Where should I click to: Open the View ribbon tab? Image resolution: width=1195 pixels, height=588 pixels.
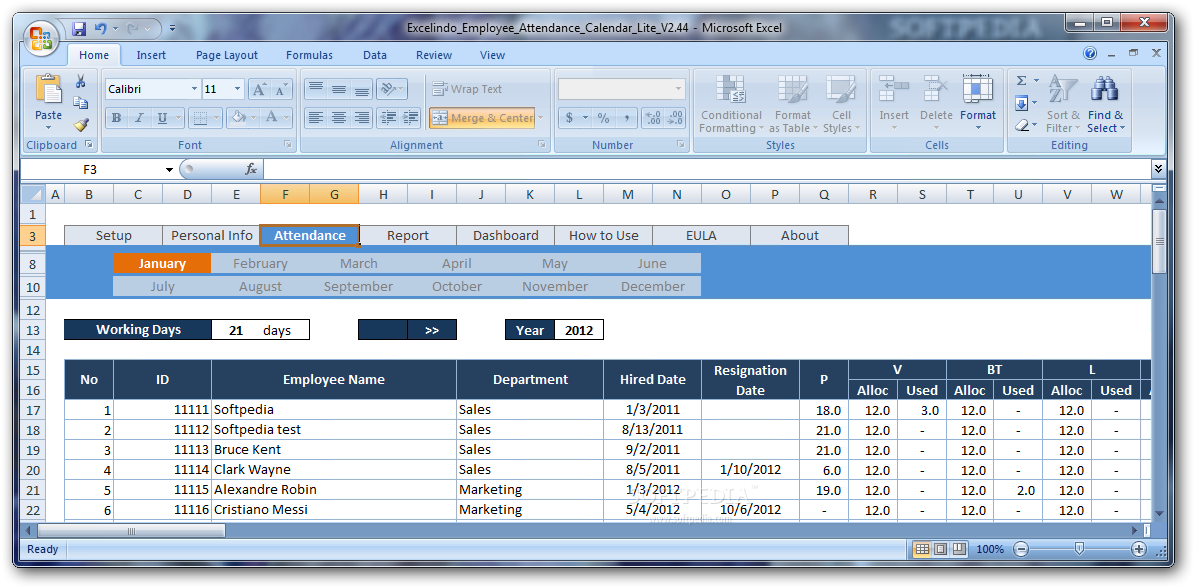[x=492, y=55]
